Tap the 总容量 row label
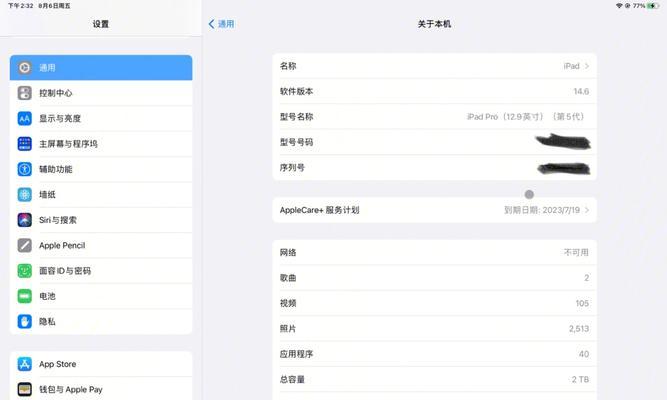This screenshot has width=667, height=400. tap(292, 379)
